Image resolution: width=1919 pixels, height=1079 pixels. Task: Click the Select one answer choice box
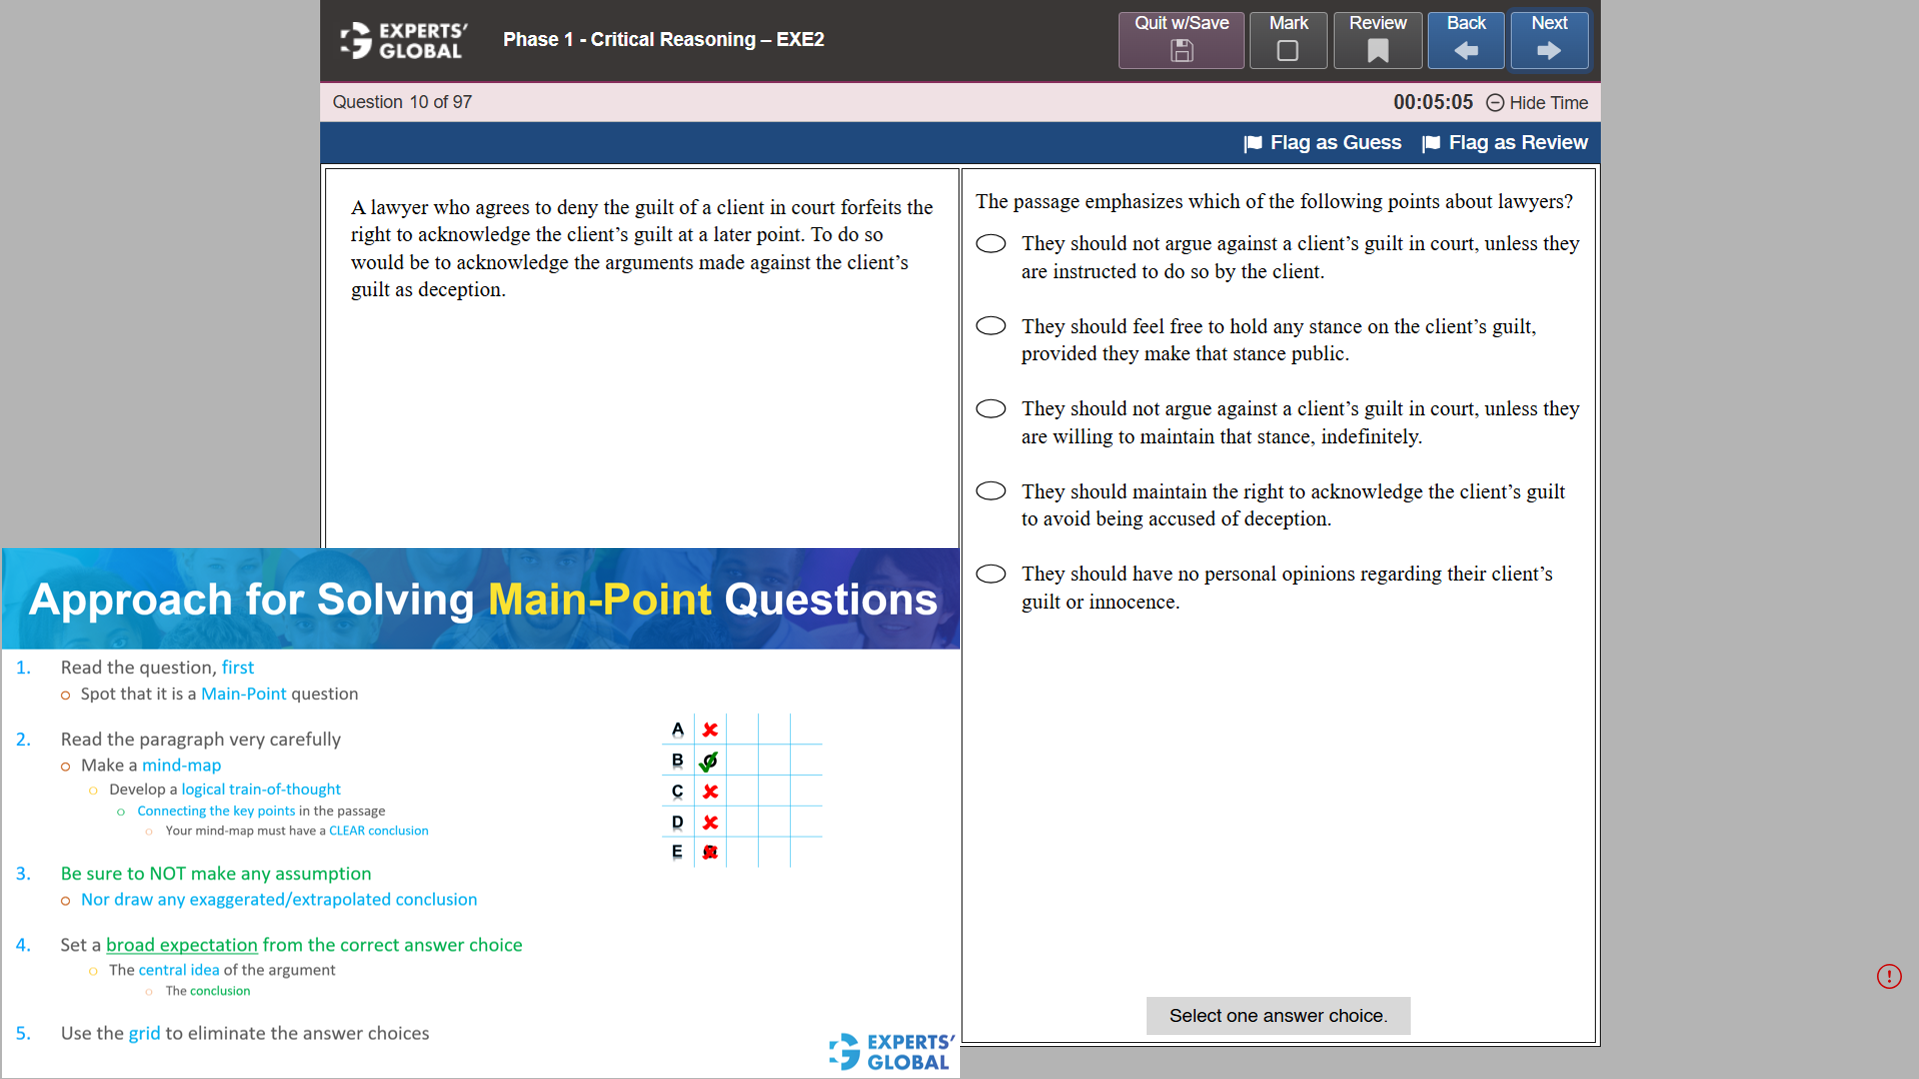tap(1277, 1015)
